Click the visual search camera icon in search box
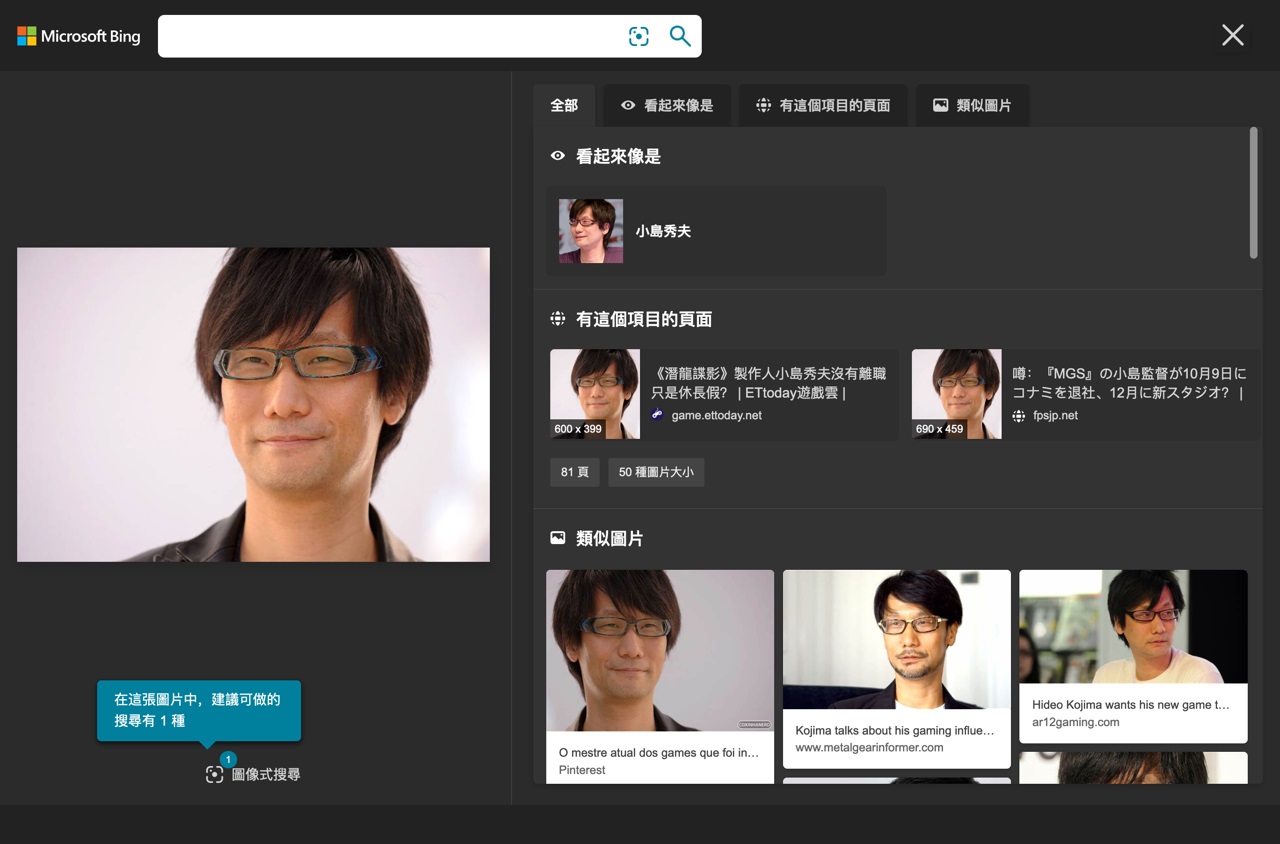 click(x=639, y=36)
